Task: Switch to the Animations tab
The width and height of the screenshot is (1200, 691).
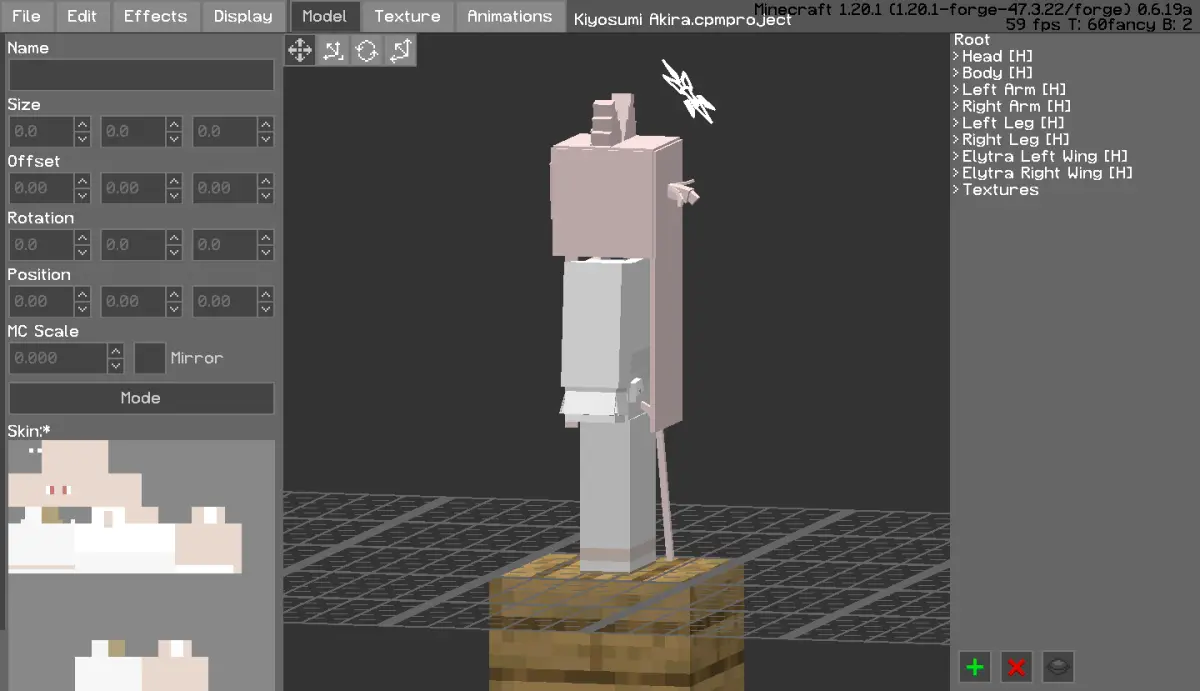Action: 510,16
